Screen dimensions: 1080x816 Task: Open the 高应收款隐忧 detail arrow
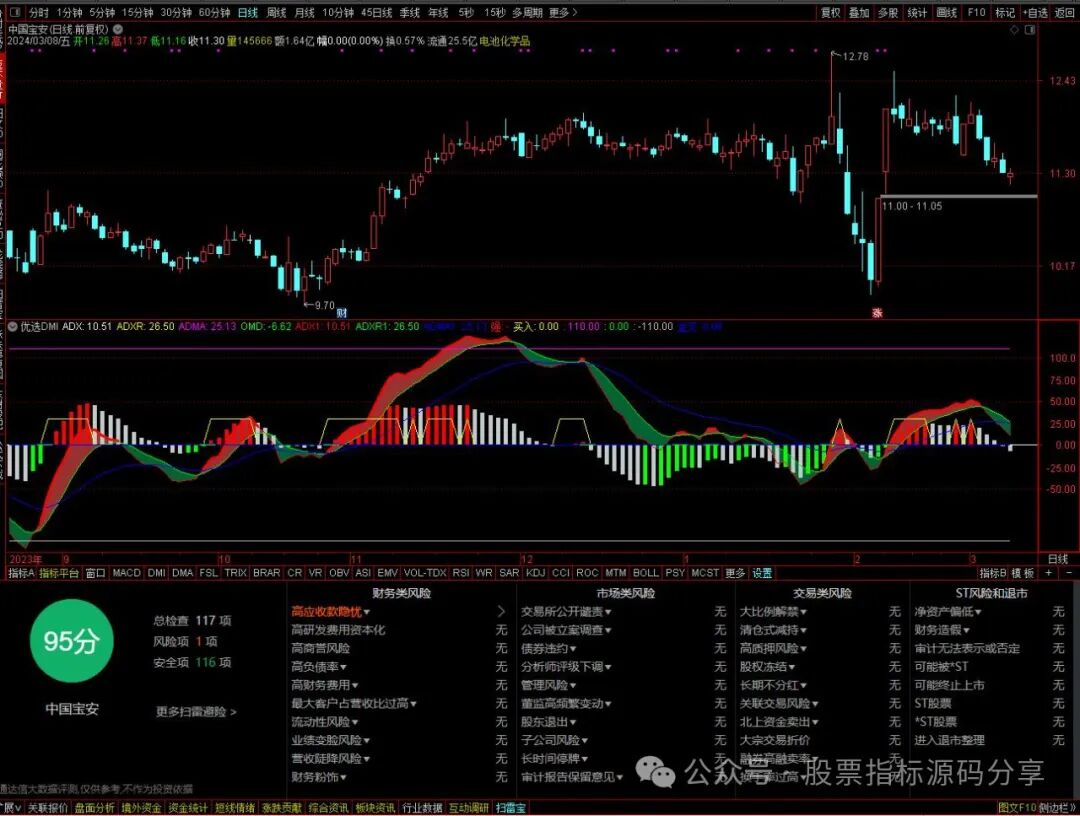501,611
